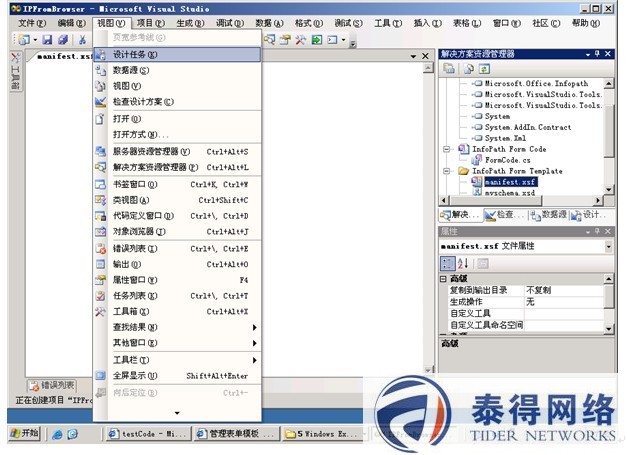Switch to the 设计 panel tab

coord(587,215)
